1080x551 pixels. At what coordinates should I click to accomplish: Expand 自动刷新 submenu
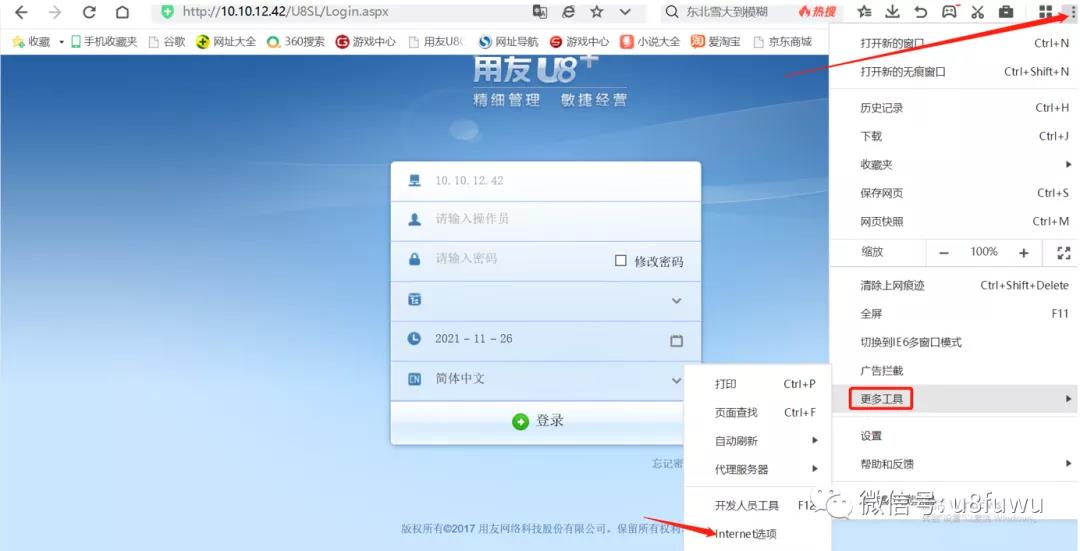click(x=758, y=441)
